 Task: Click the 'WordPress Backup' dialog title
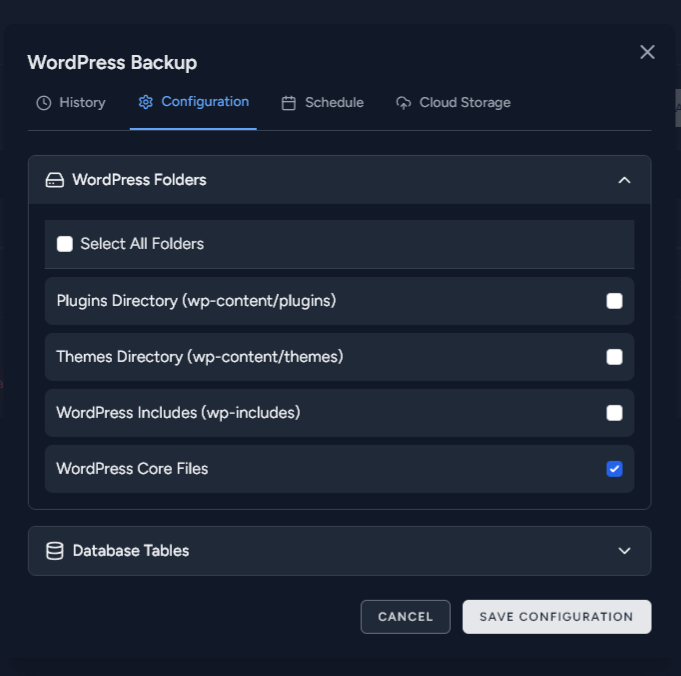pos(112,63)
